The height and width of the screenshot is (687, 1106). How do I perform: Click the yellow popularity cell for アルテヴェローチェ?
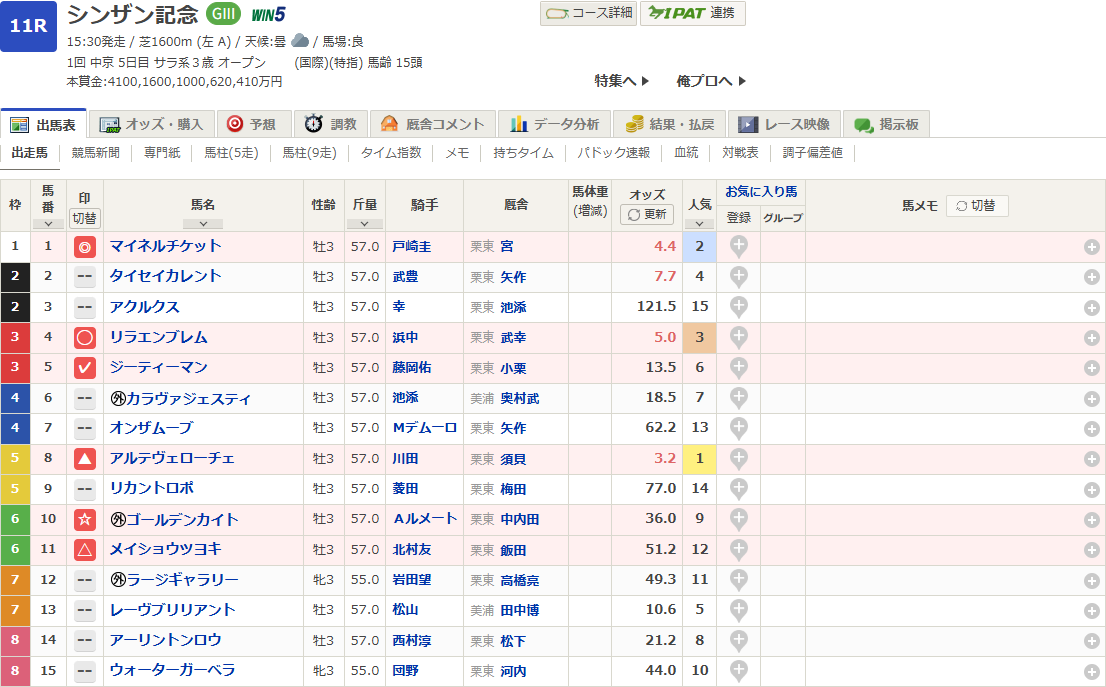(699, 459)
